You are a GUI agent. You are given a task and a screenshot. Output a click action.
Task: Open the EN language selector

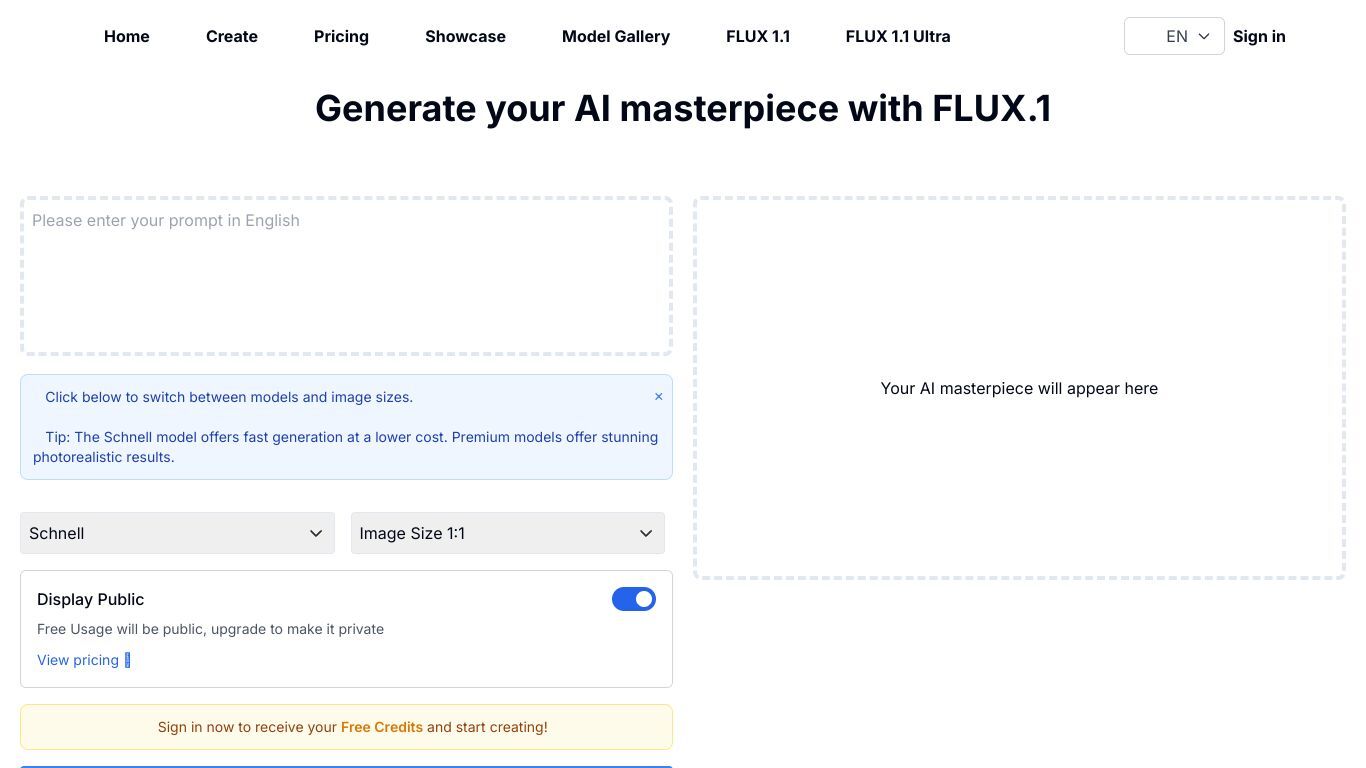point(1174,36)
